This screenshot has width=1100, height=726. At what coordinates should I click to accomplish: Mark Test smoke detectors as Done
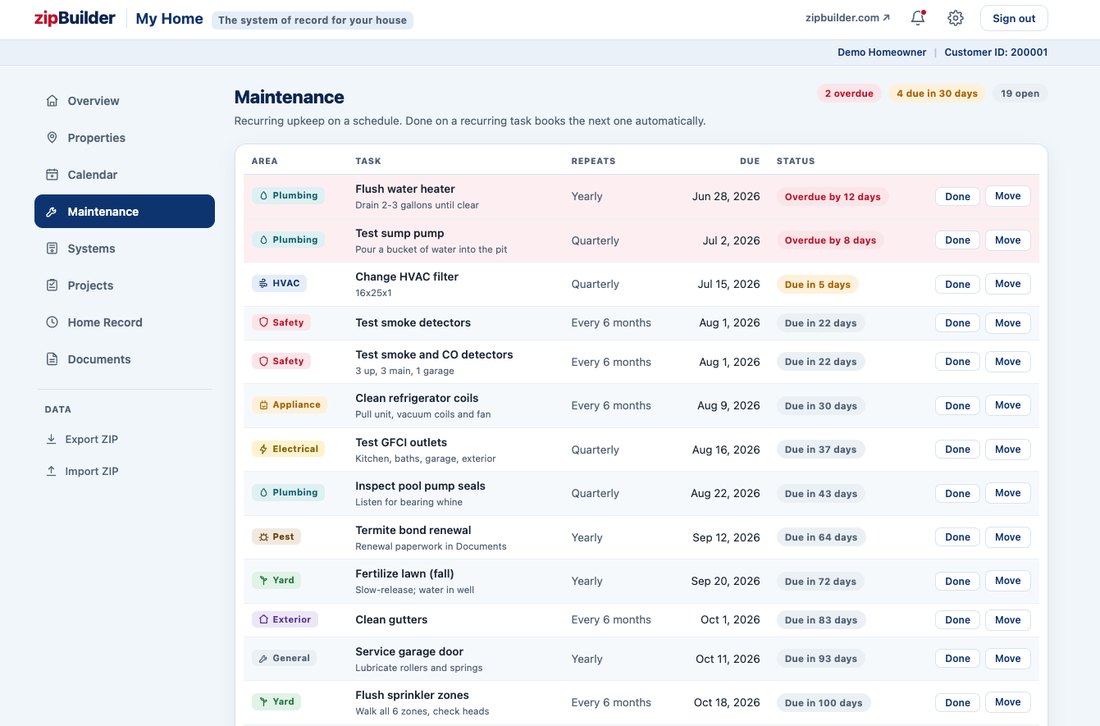click(x=957, y=323)
